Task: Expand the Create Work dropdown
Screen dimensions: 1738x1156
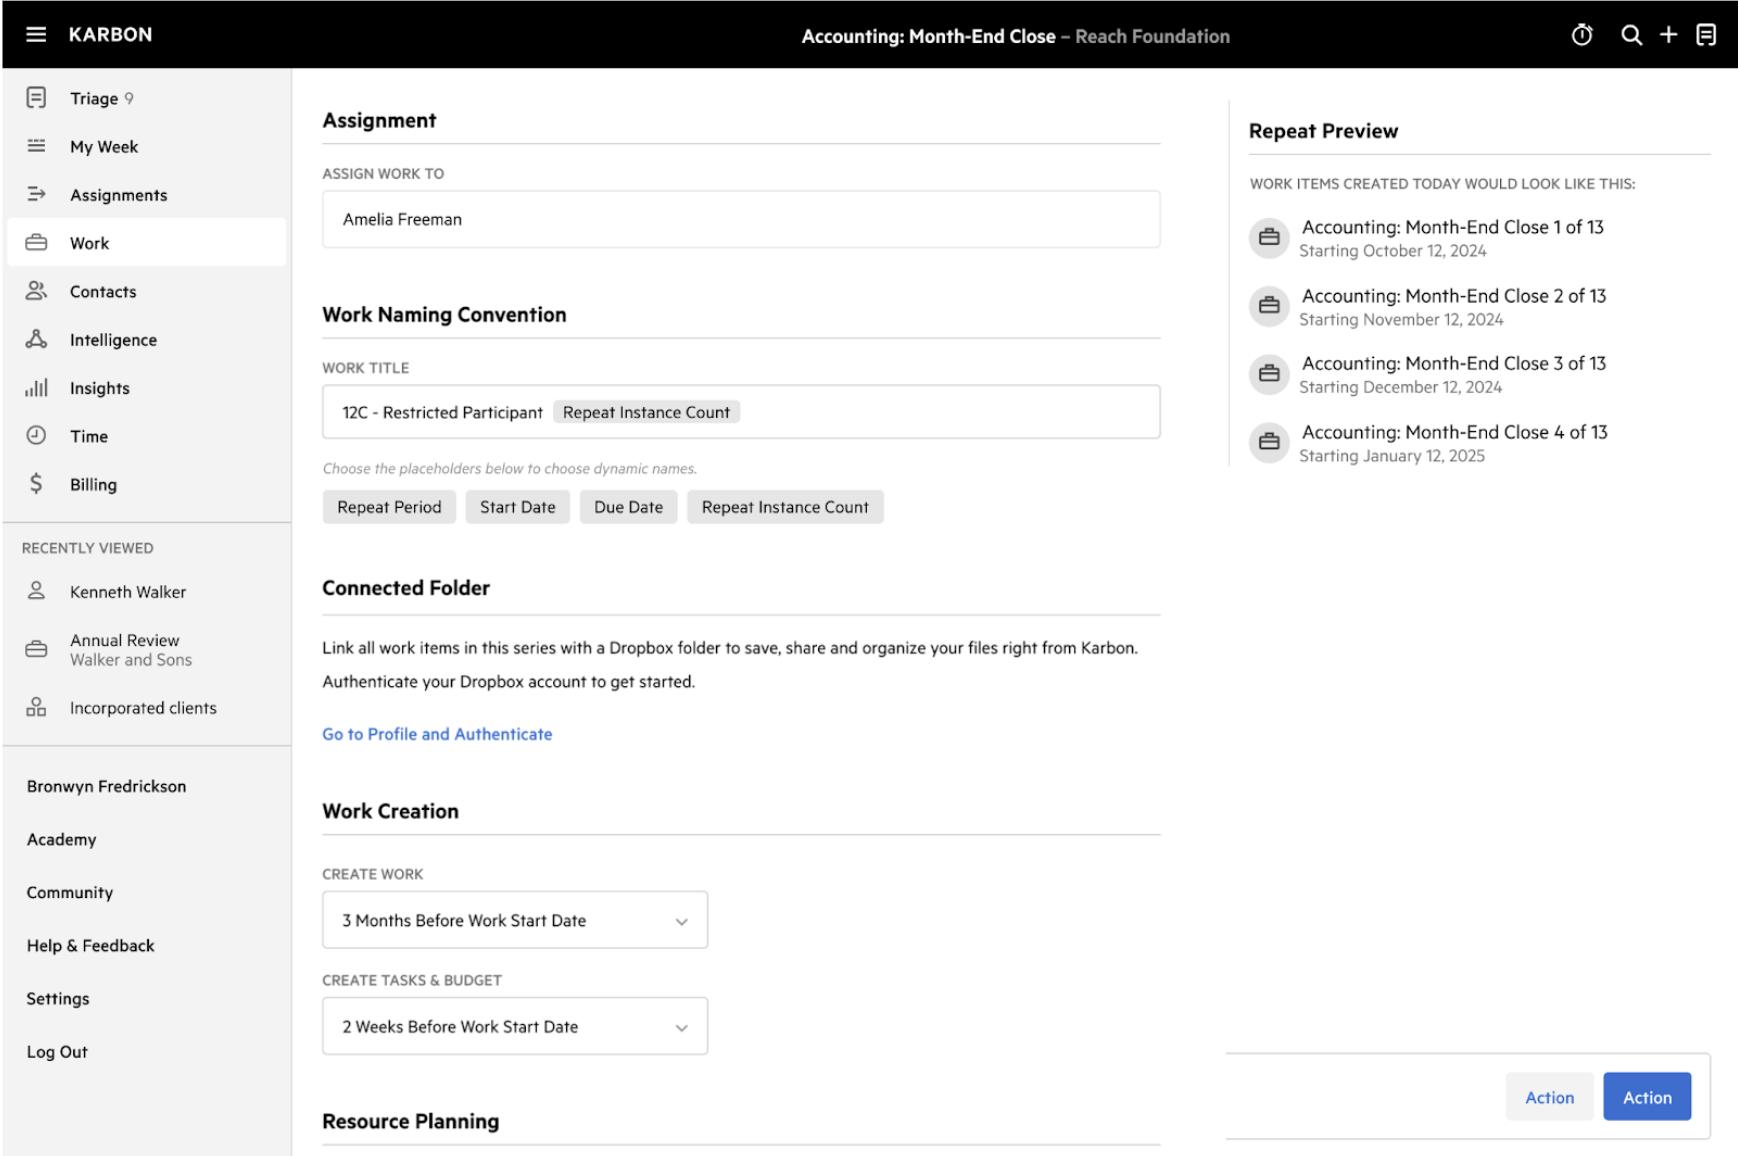Action: click(514, 920)
